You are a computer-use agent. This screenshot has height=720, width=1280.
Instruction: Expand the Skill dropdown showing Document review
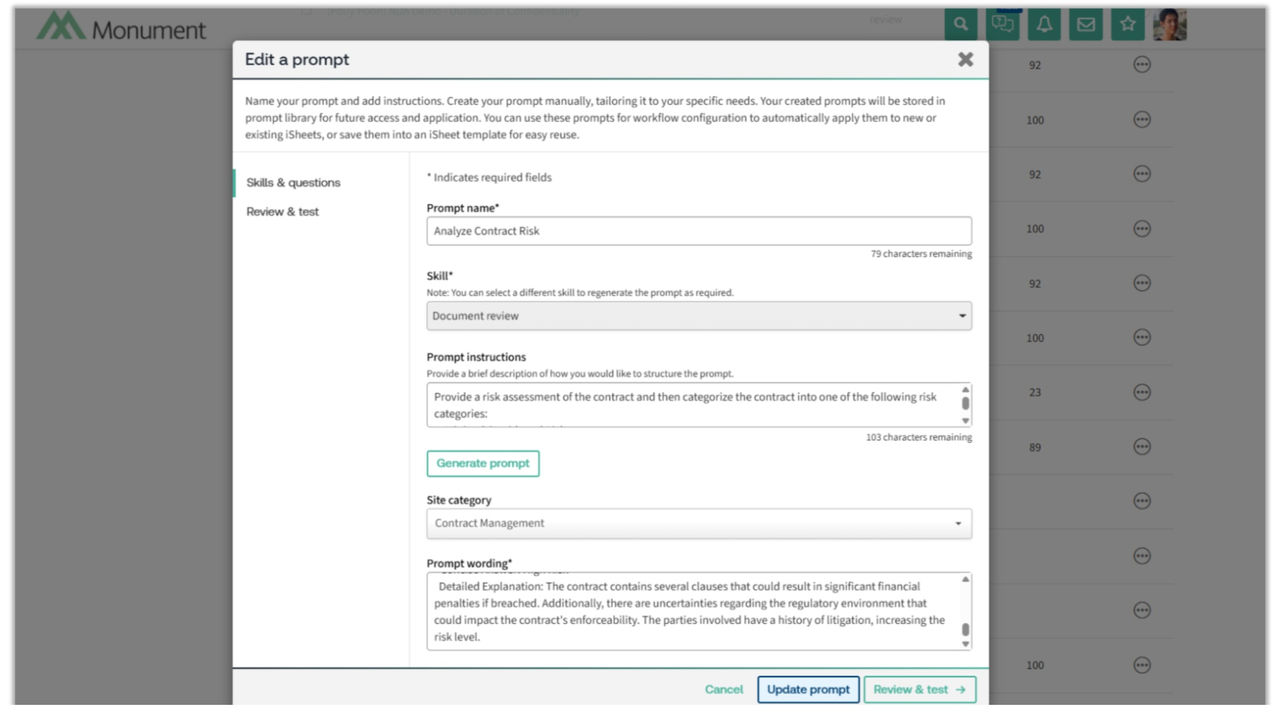click(x=698, y=316)
